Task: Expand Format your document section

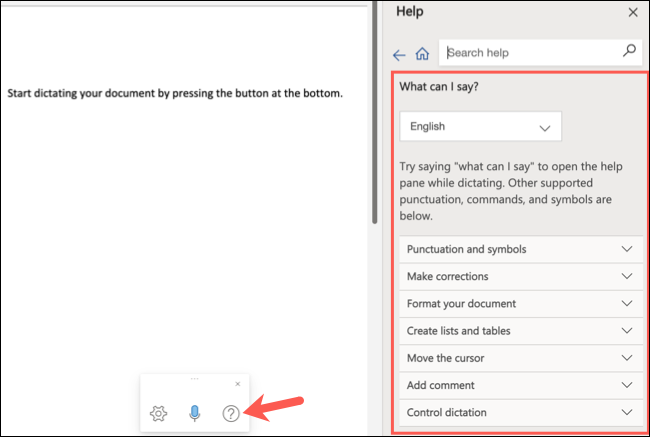Action: pyautogui.click(x=519, y=303)
